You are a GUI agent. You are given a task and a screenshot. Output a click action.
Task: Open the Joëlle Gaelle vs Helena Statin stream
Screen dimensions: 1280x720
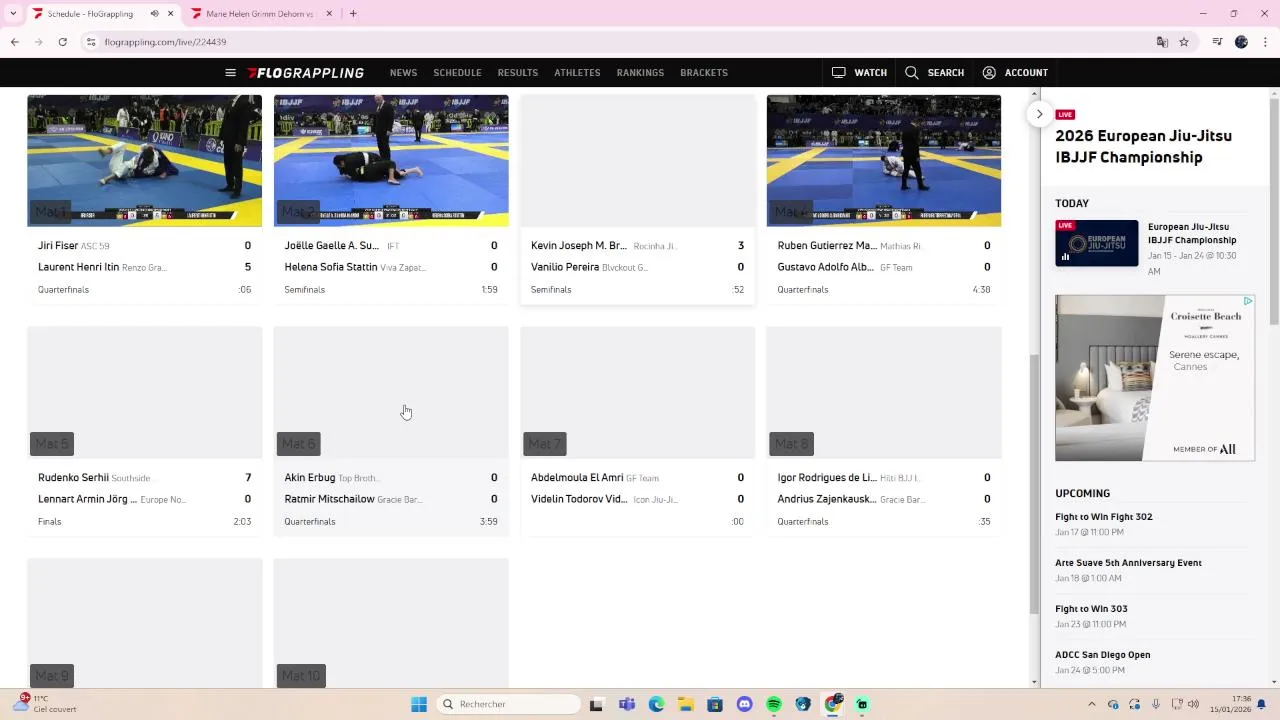[391, 161]
